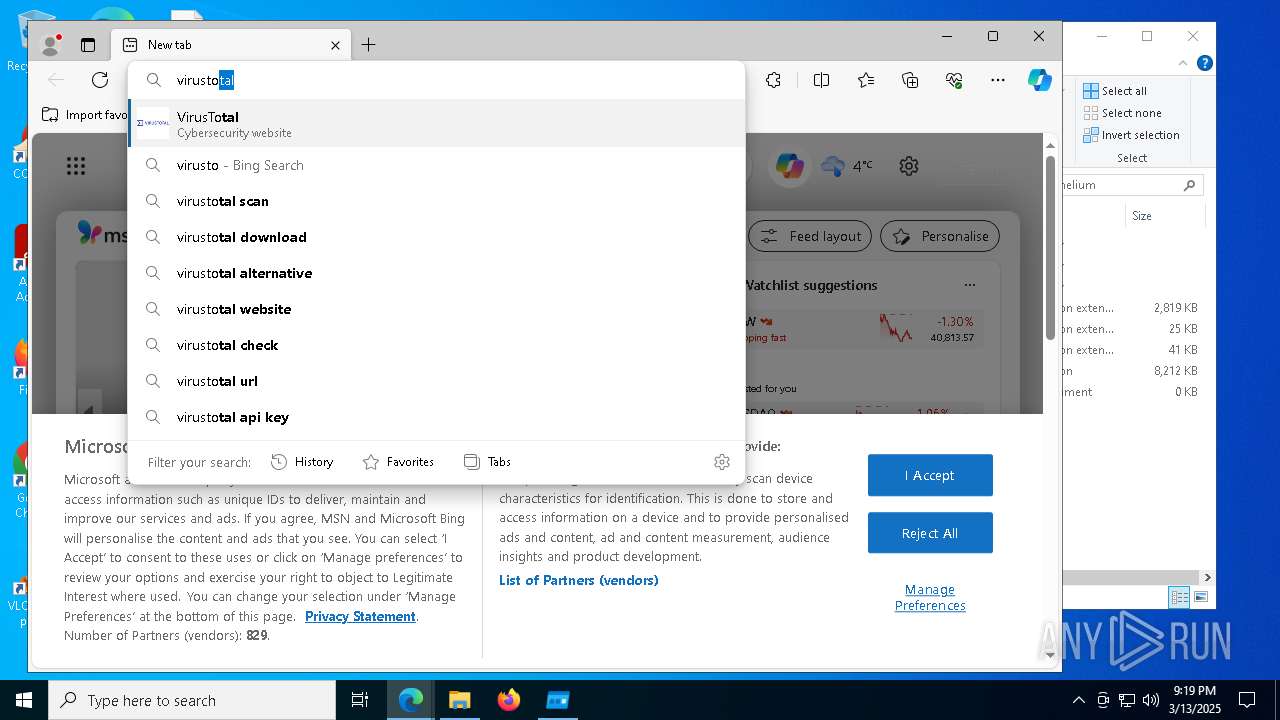Image resolution: width=1280 pixels, height=720 pixels.
Task: Pick the 'virustotal url' suggestion
Action: pos(437,381)
